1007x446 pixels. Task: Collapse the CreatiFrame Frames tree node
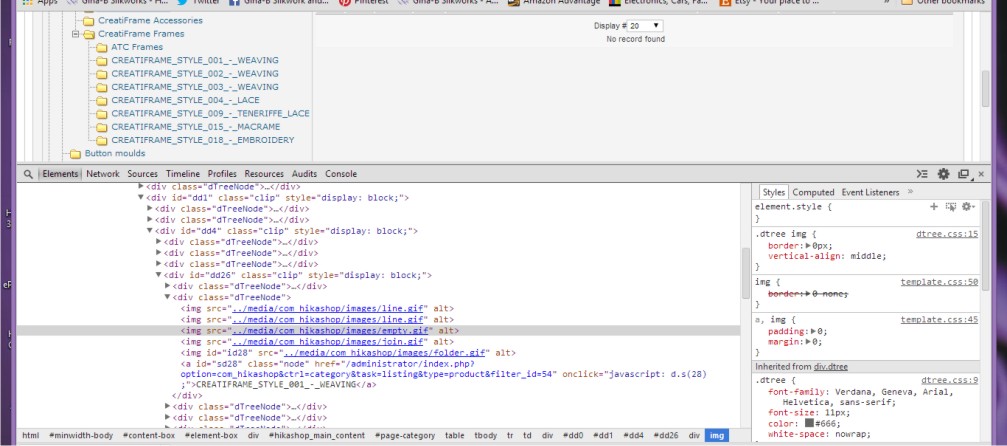click(x=75, y=34)
